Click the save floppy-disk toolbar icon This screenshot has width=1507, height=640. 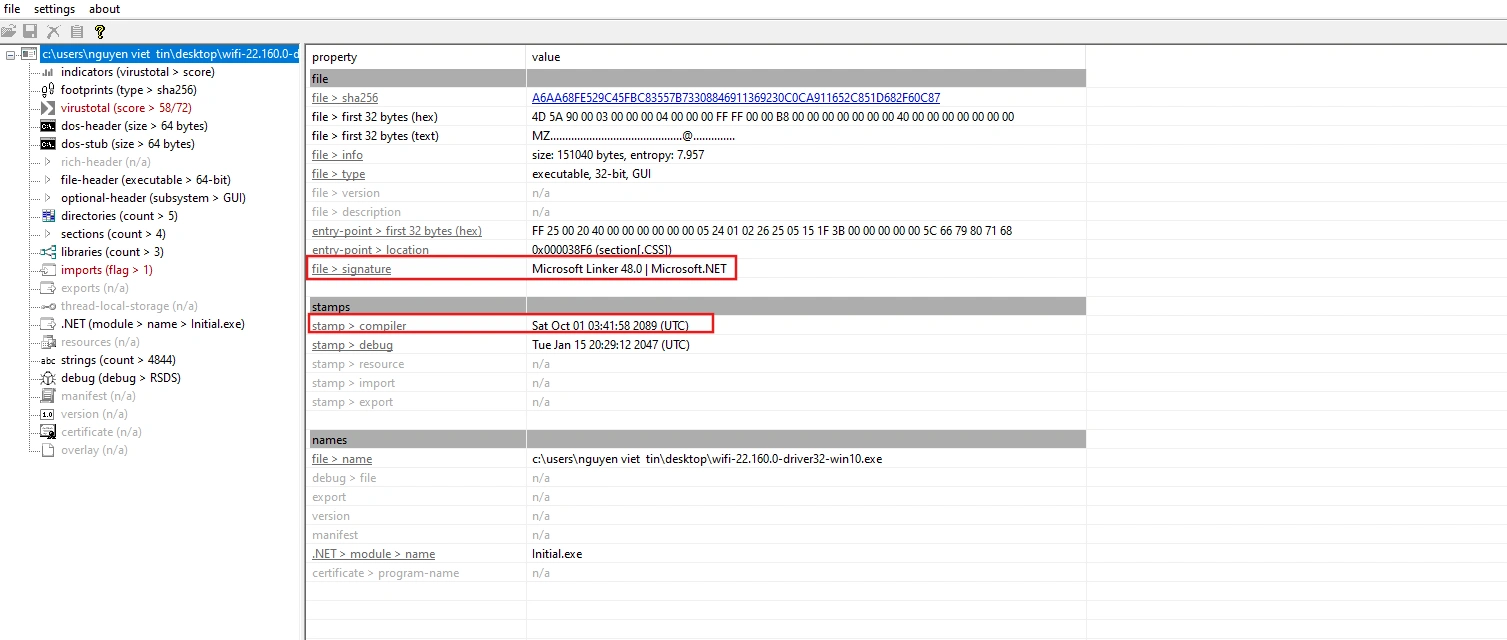(x=30, y=31)
